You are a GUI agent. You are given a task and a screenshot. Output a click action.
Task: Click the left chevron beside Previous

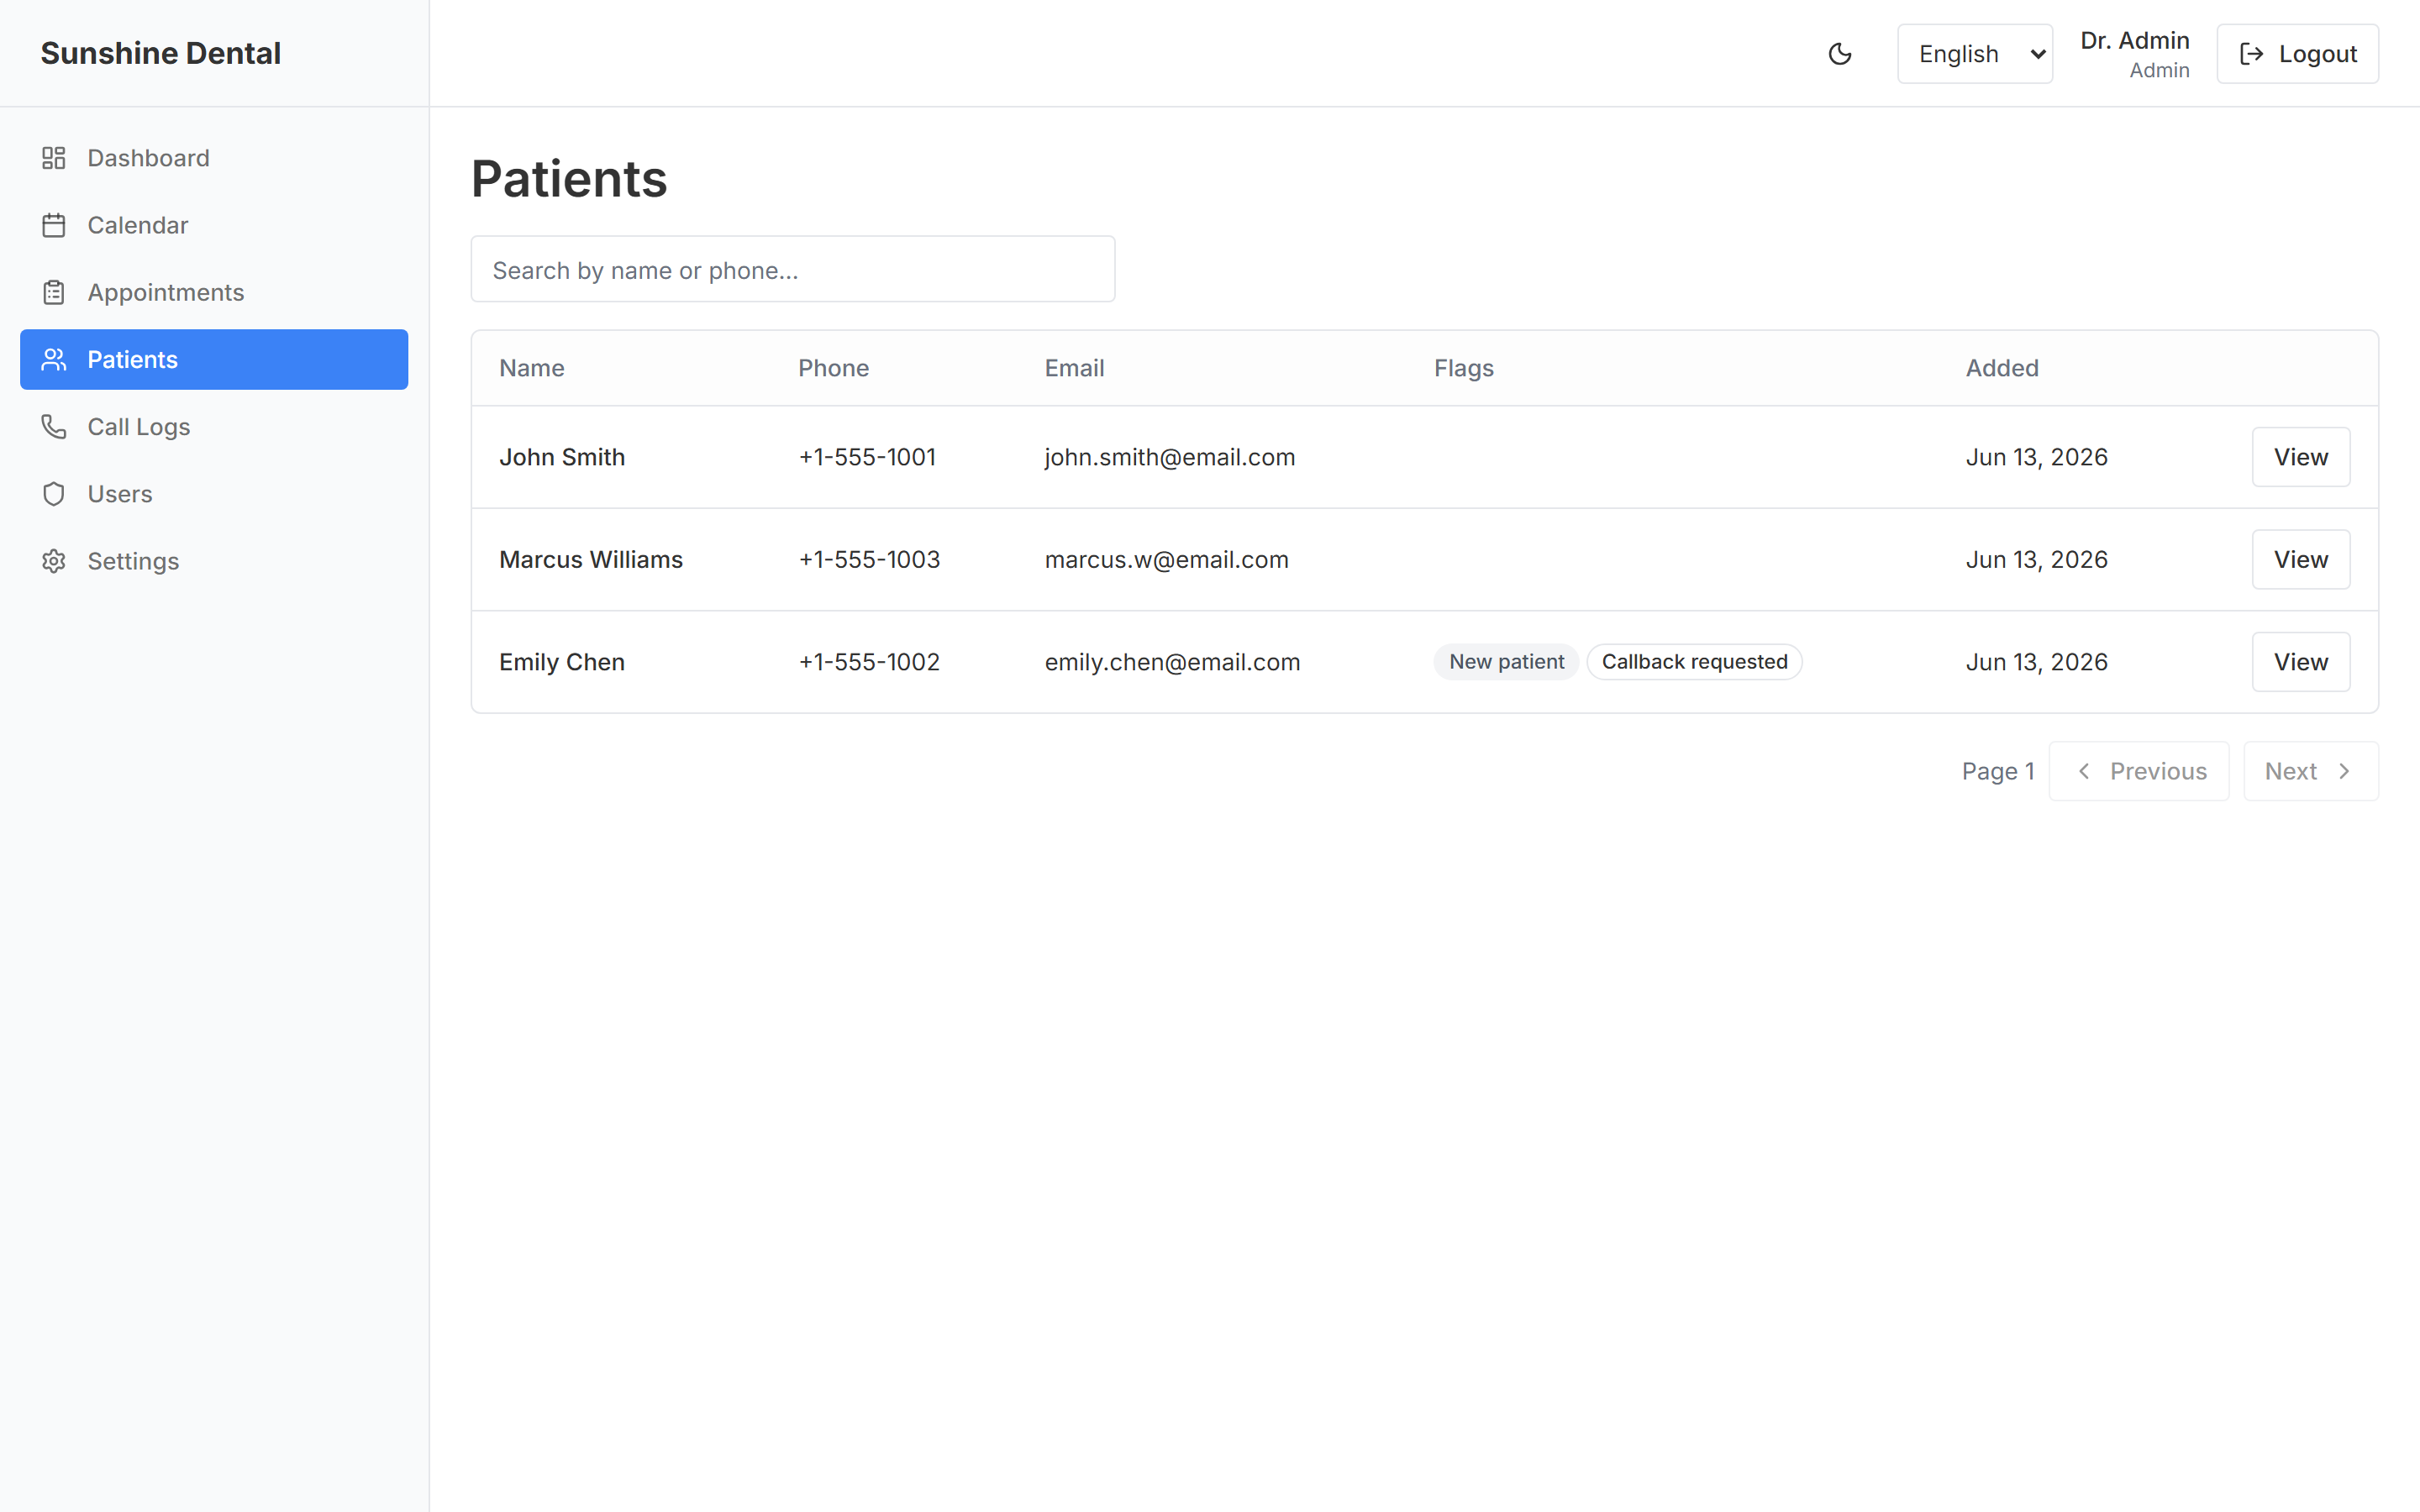click(2084, 771)
